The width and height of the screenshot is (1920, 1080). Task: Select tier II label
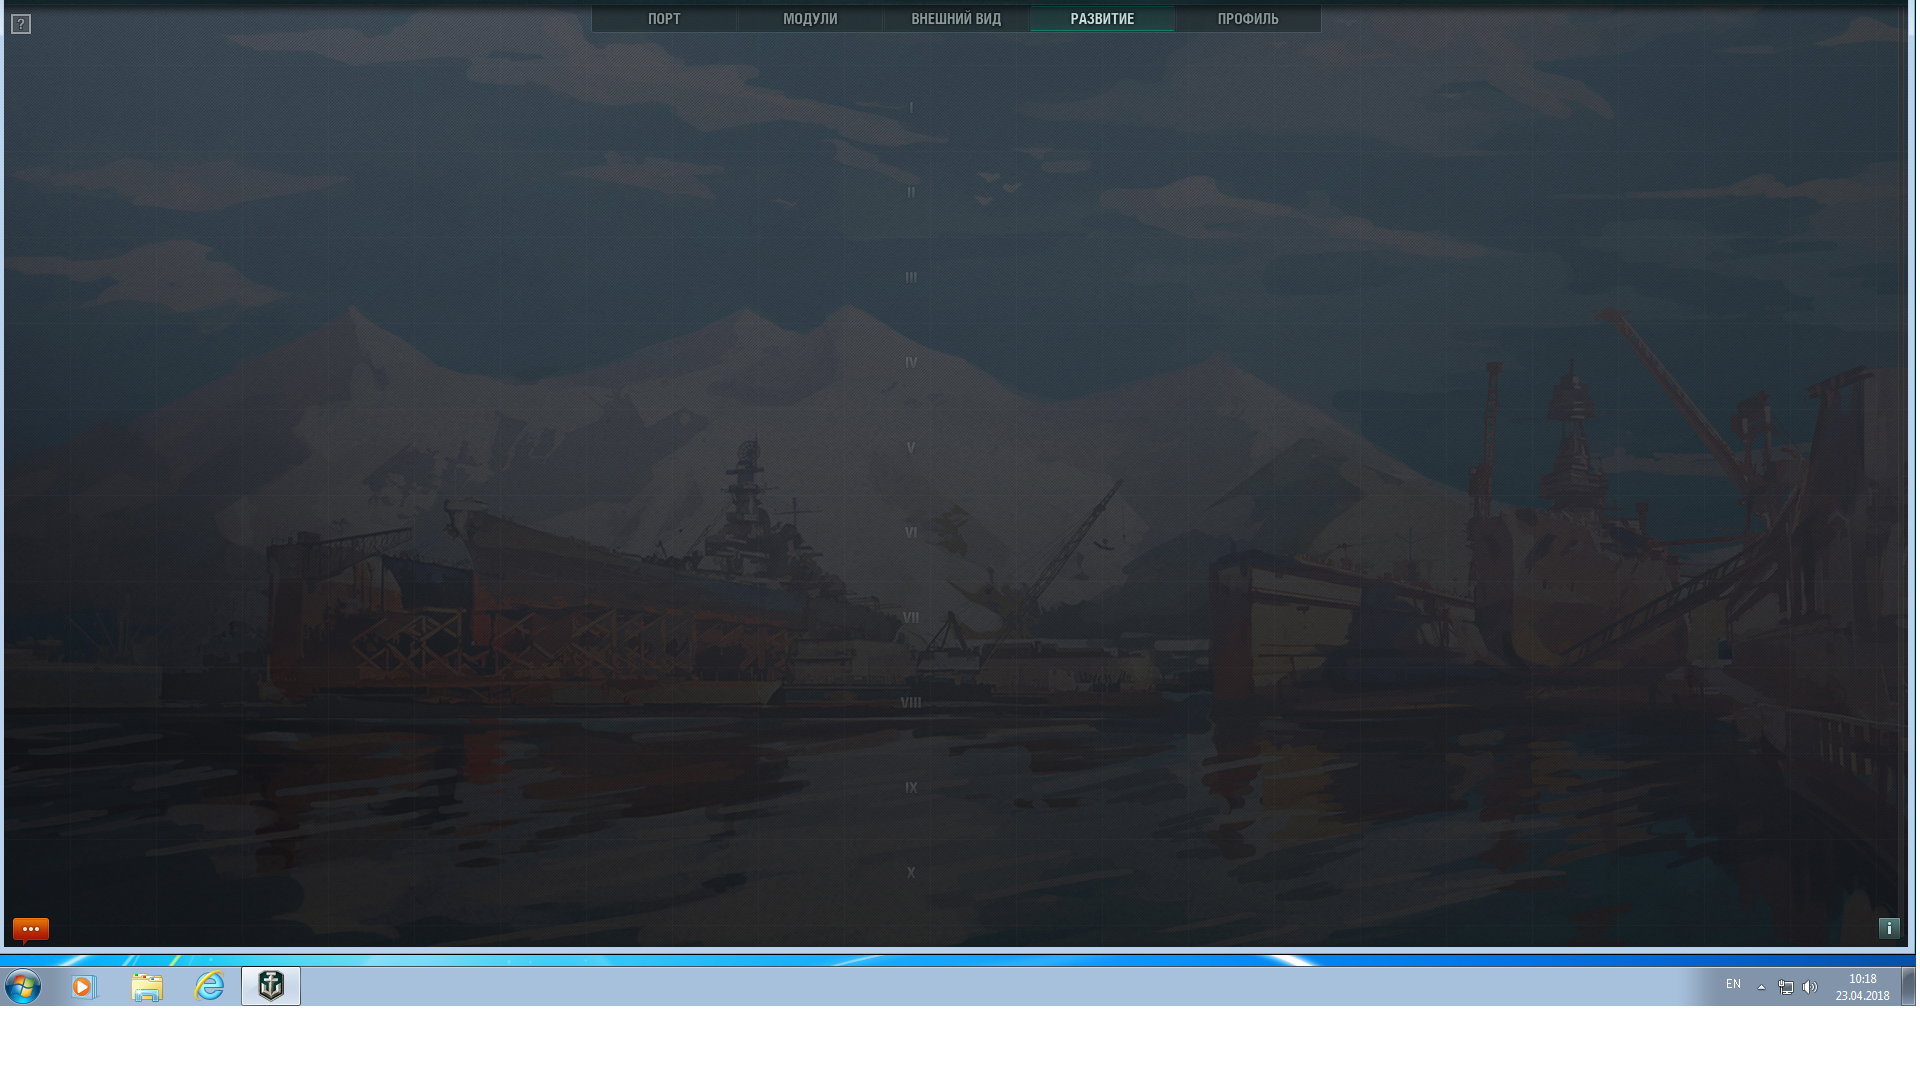[x=911, y=193]
